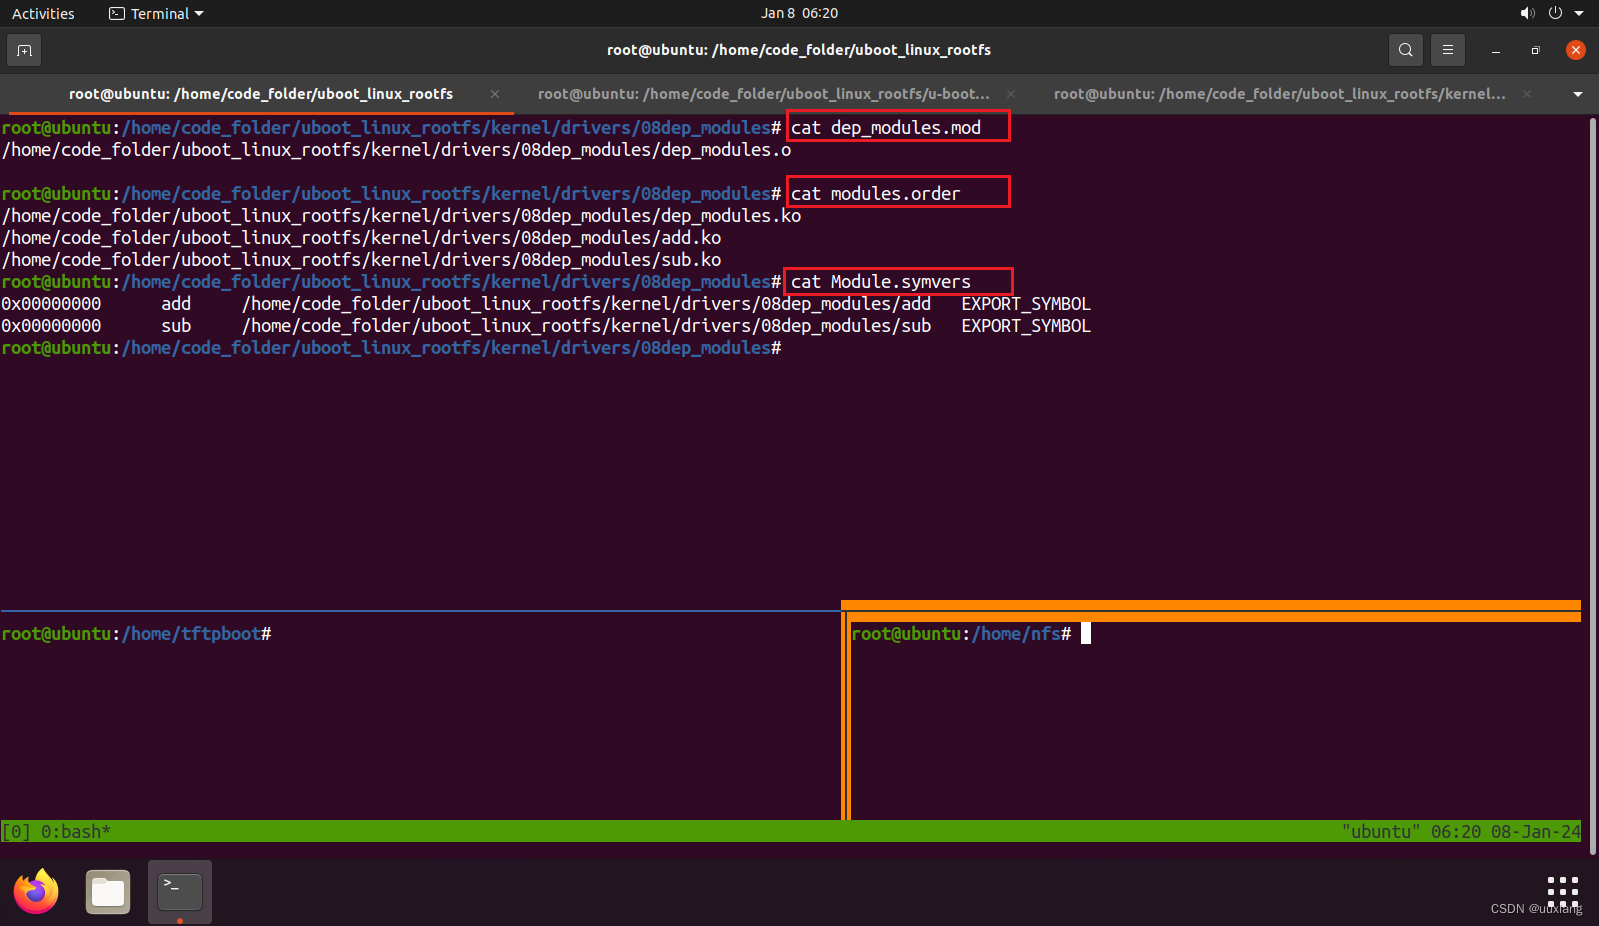The image size is (1599, 926).
Task: Minimize the terminal window
Action: (x=1496, y=50)
